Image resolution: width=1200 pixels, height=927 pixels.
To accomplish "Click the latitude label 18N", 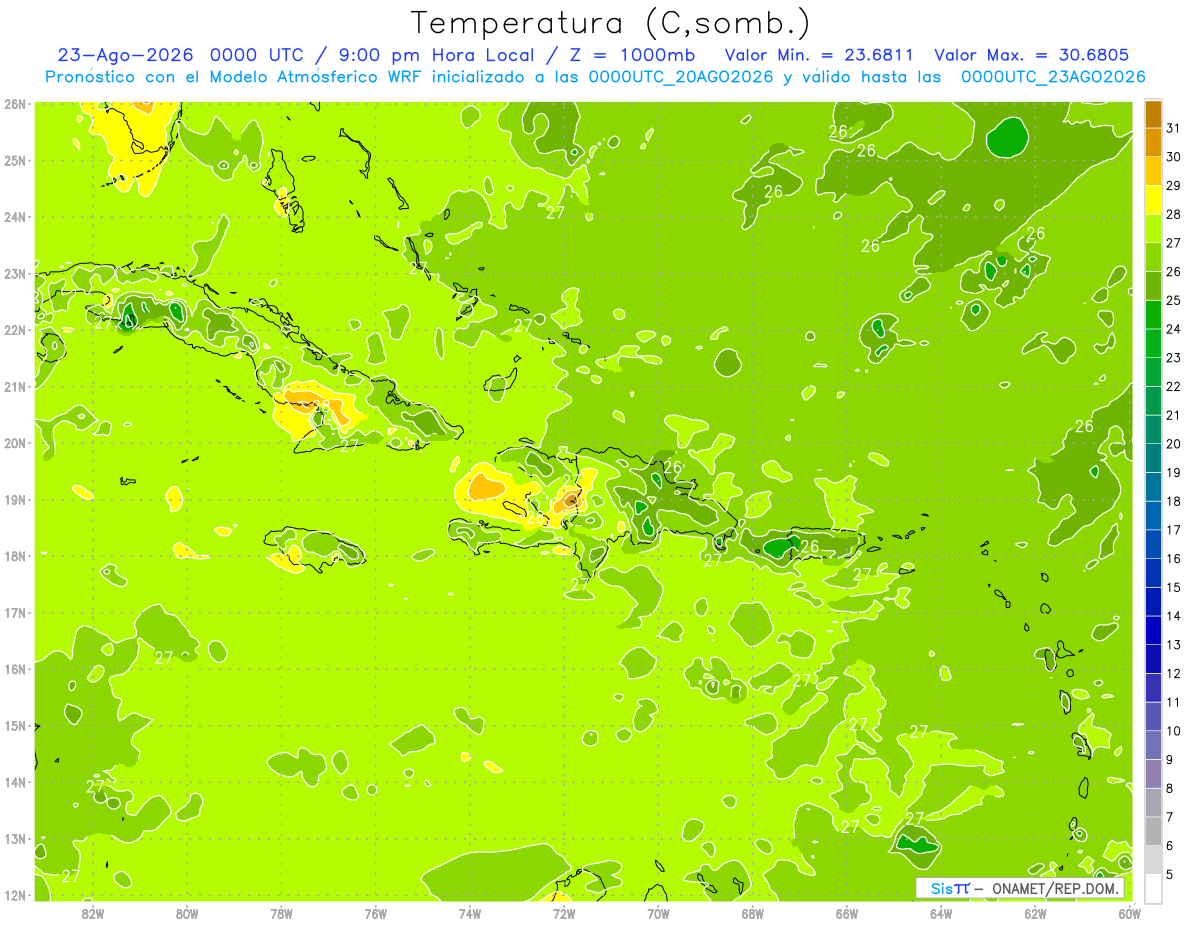I will (15, 556).
